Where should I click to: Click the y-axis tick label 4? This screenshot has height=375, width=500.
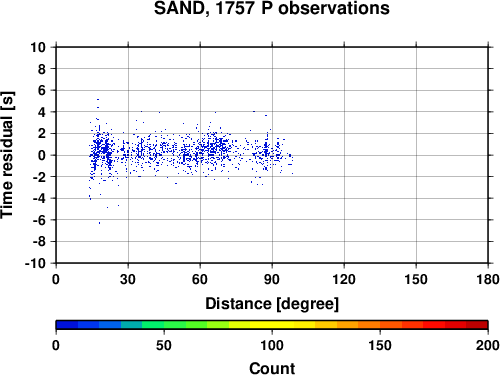pyautogui.click(x=42, y=112)
